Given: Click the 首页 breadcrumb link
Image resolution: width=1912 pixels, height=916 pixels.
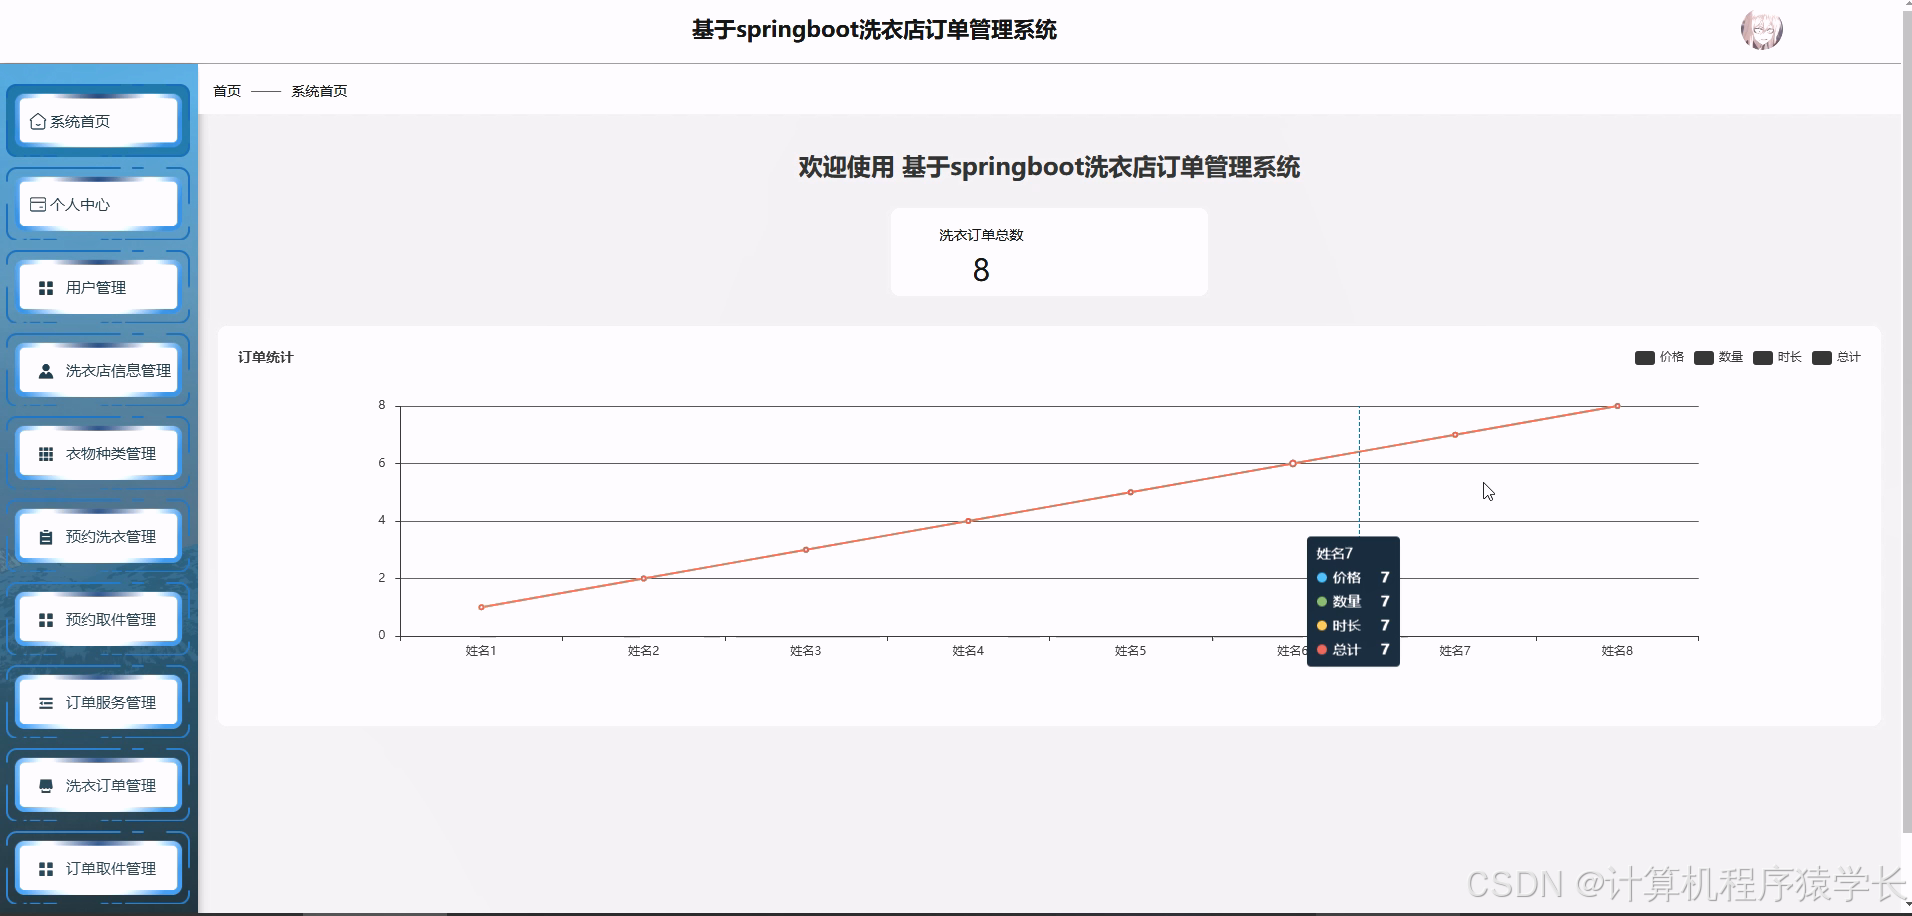Looking at the screenshot, I should 227,91.
